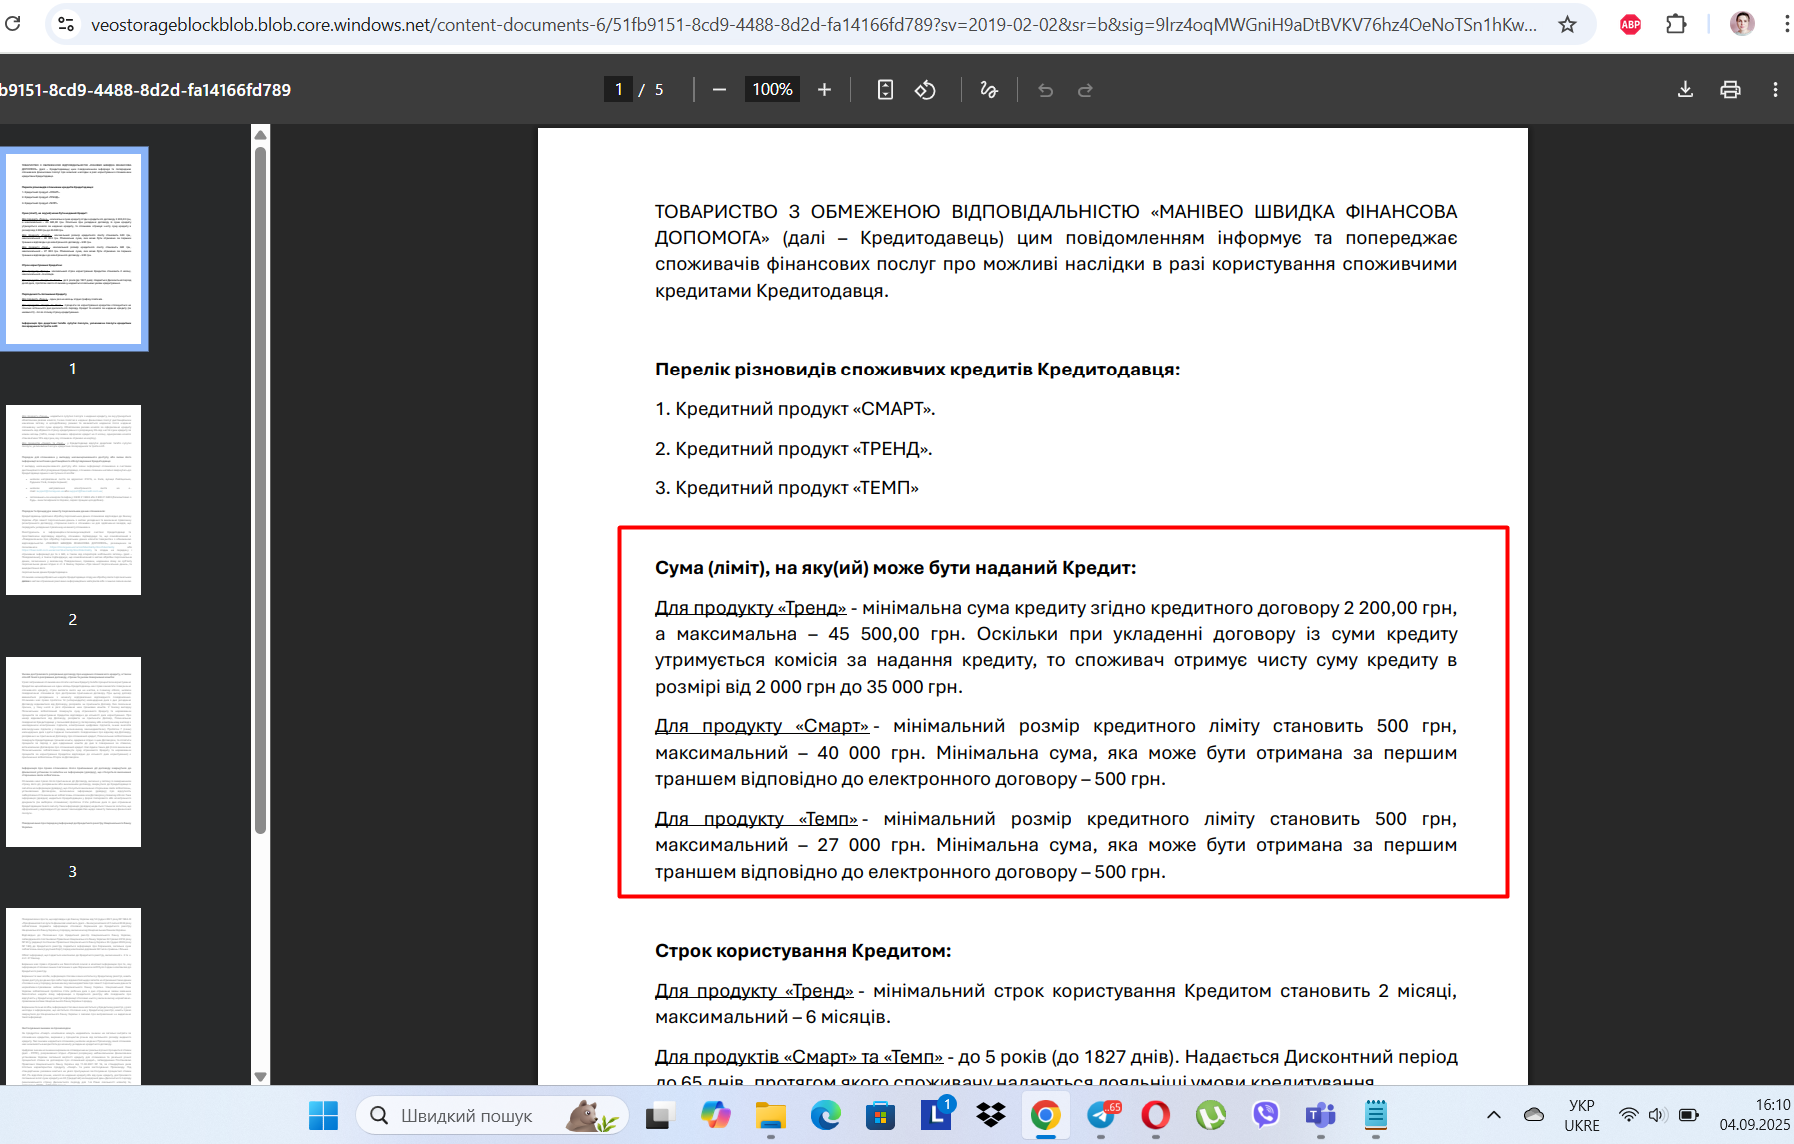Open Opera browser from the taskbar
Viewport: 1794px width, 1144px height.
1156,1115
